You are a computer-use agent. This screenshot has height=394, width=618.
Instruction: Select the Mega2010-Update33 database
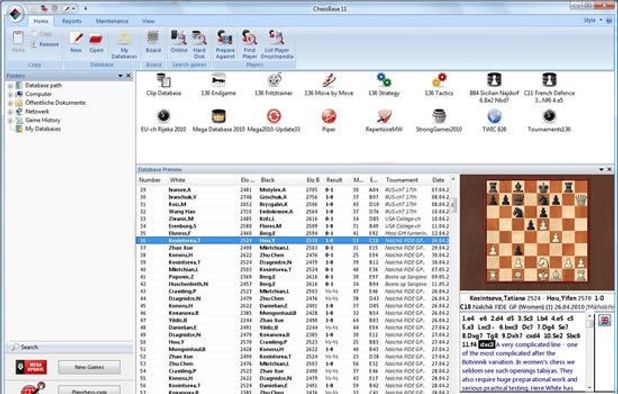274,121
